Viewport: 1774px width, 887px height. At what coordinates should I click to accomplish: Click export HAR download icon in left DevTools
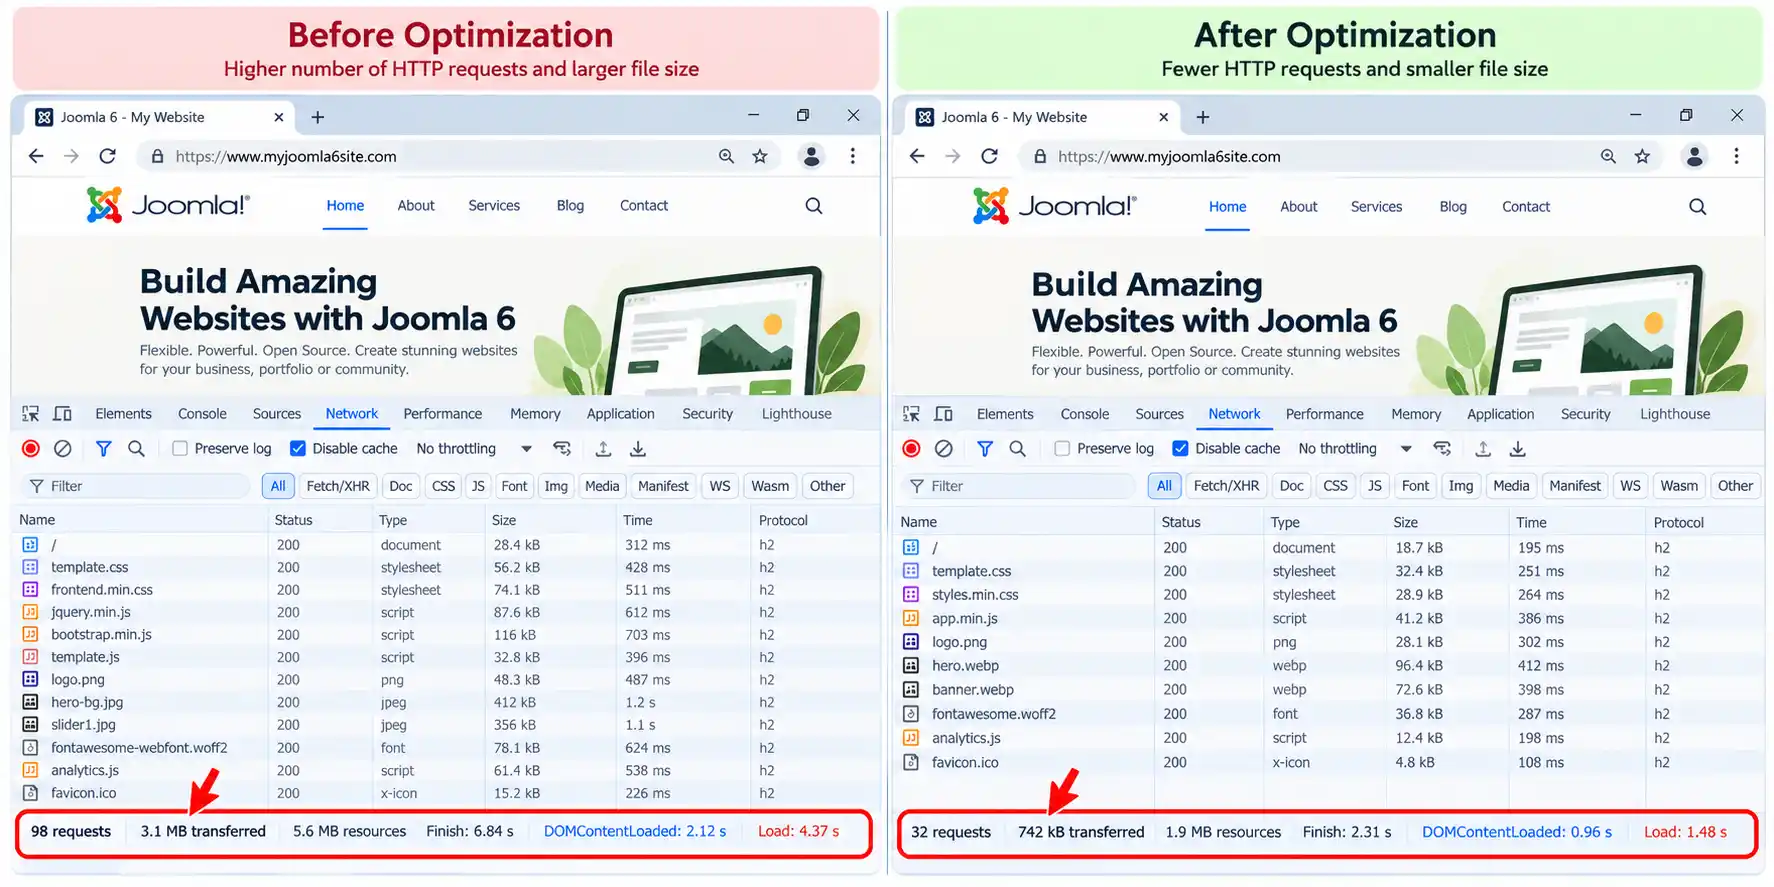(638, 448)
